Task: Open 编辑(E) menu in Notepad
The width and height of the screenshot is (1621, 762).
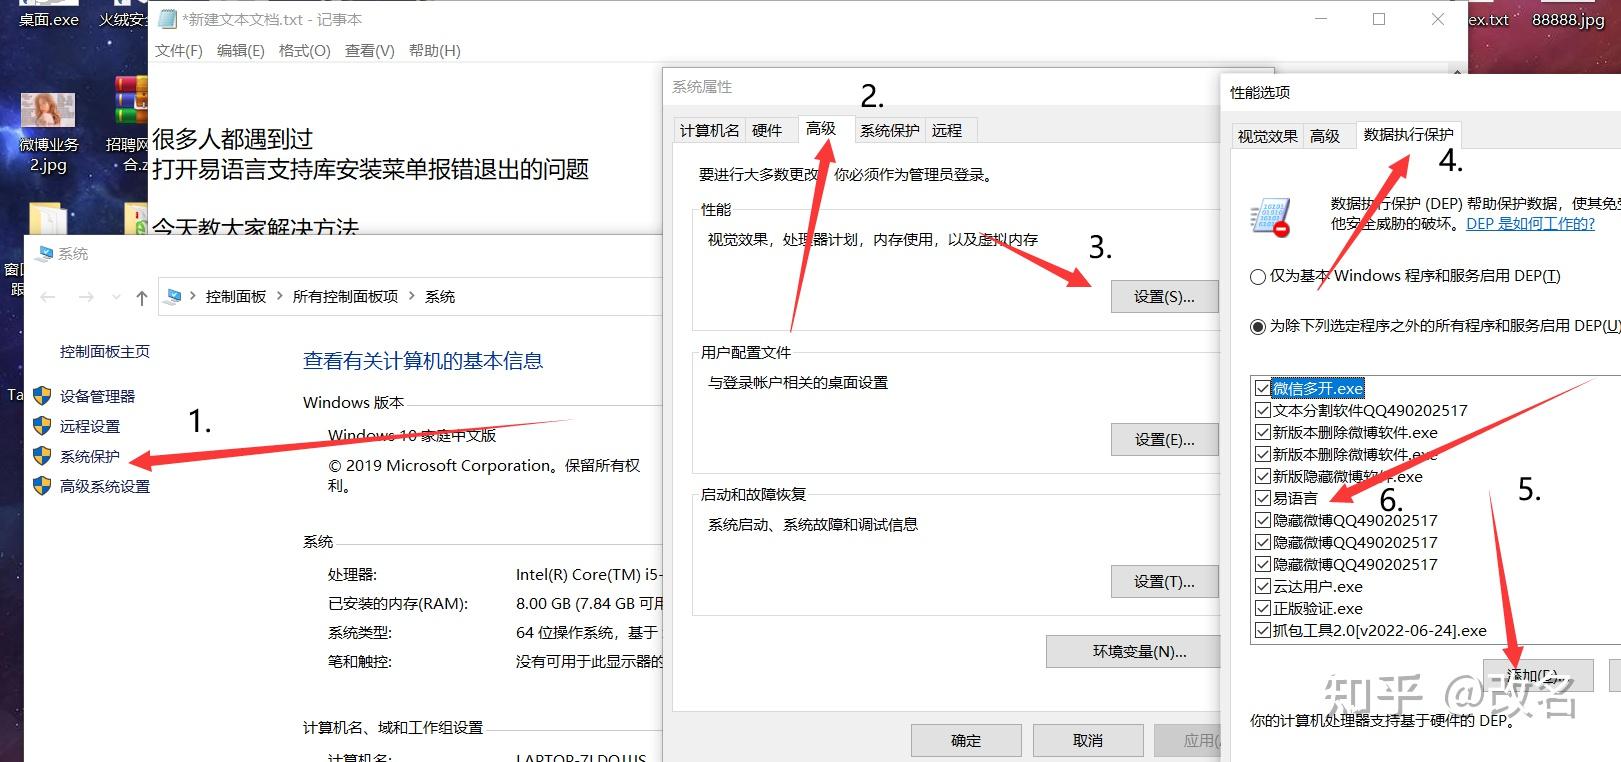Action: click(x=241, y=50)
